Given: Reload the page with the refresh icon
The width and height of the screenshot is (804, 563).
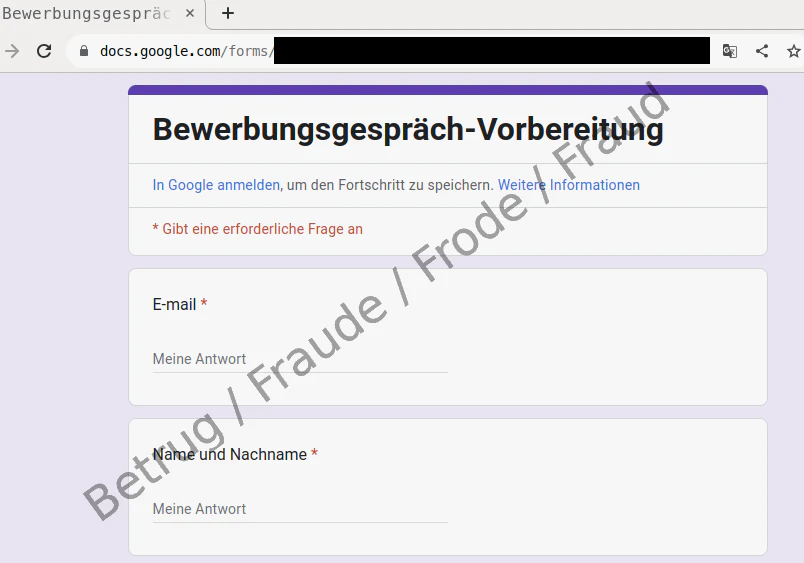Looking at the screenshot, I should click(44, 51).
